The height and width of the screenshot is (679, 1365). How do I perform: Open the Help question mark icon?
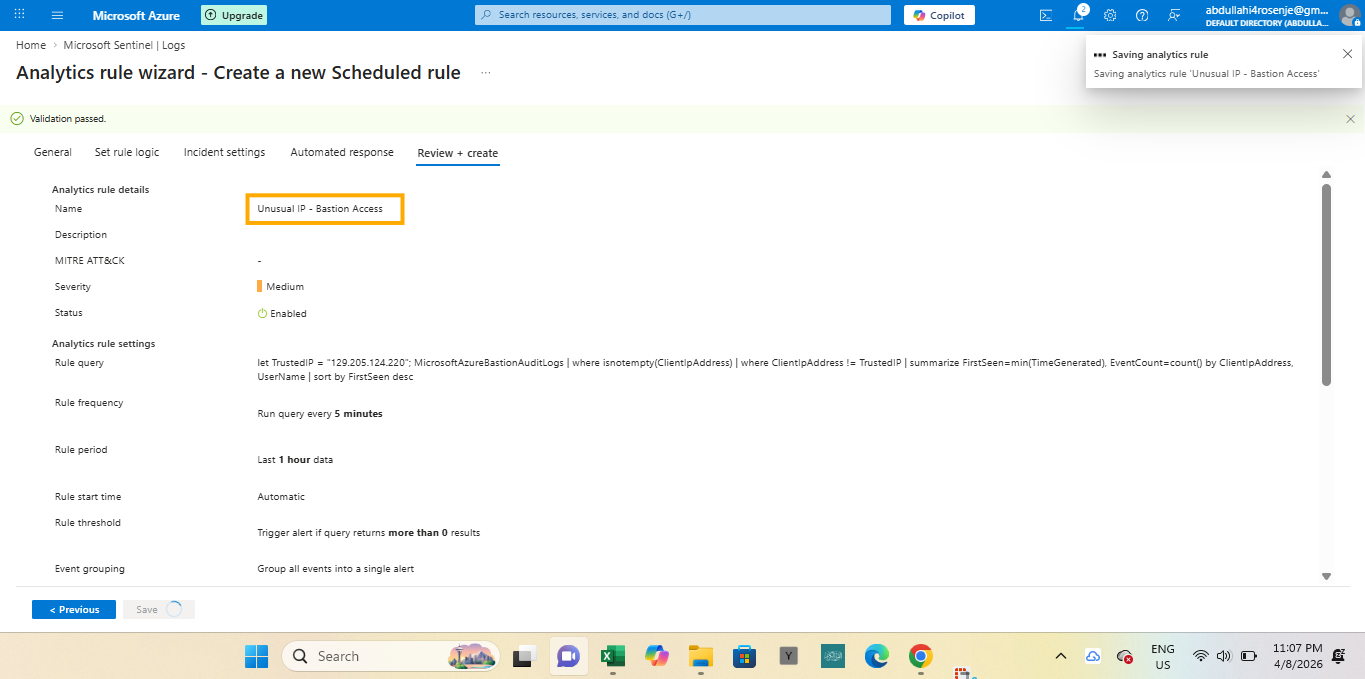[x=1142, y=15]
